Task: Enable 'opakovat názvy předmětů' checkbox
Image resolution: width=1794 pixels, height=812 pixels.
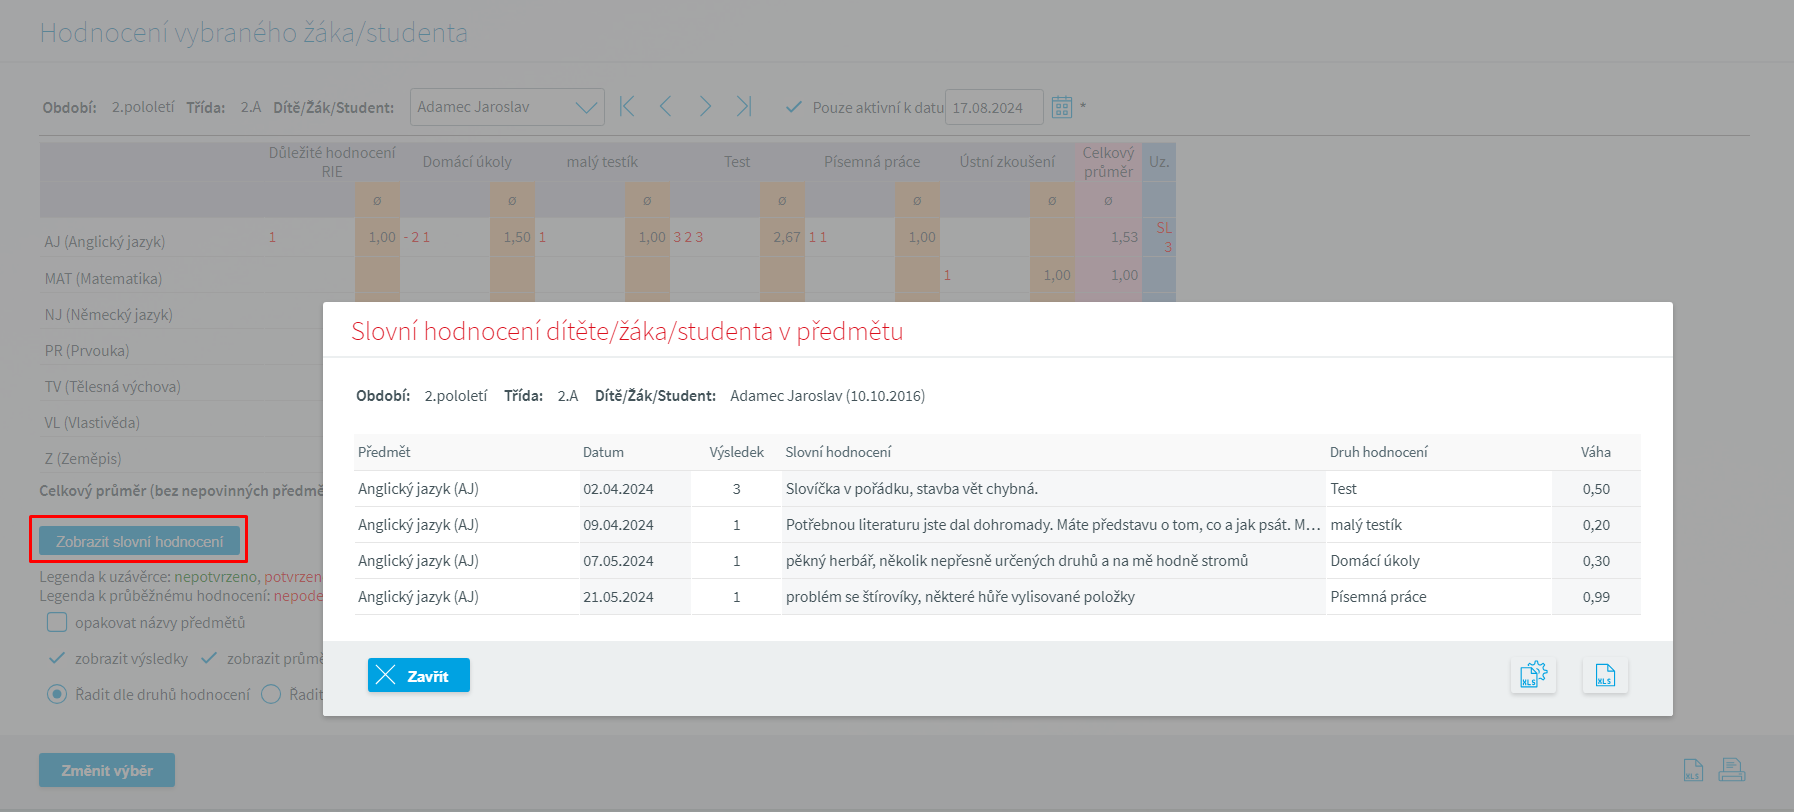Action: point(58,623)
